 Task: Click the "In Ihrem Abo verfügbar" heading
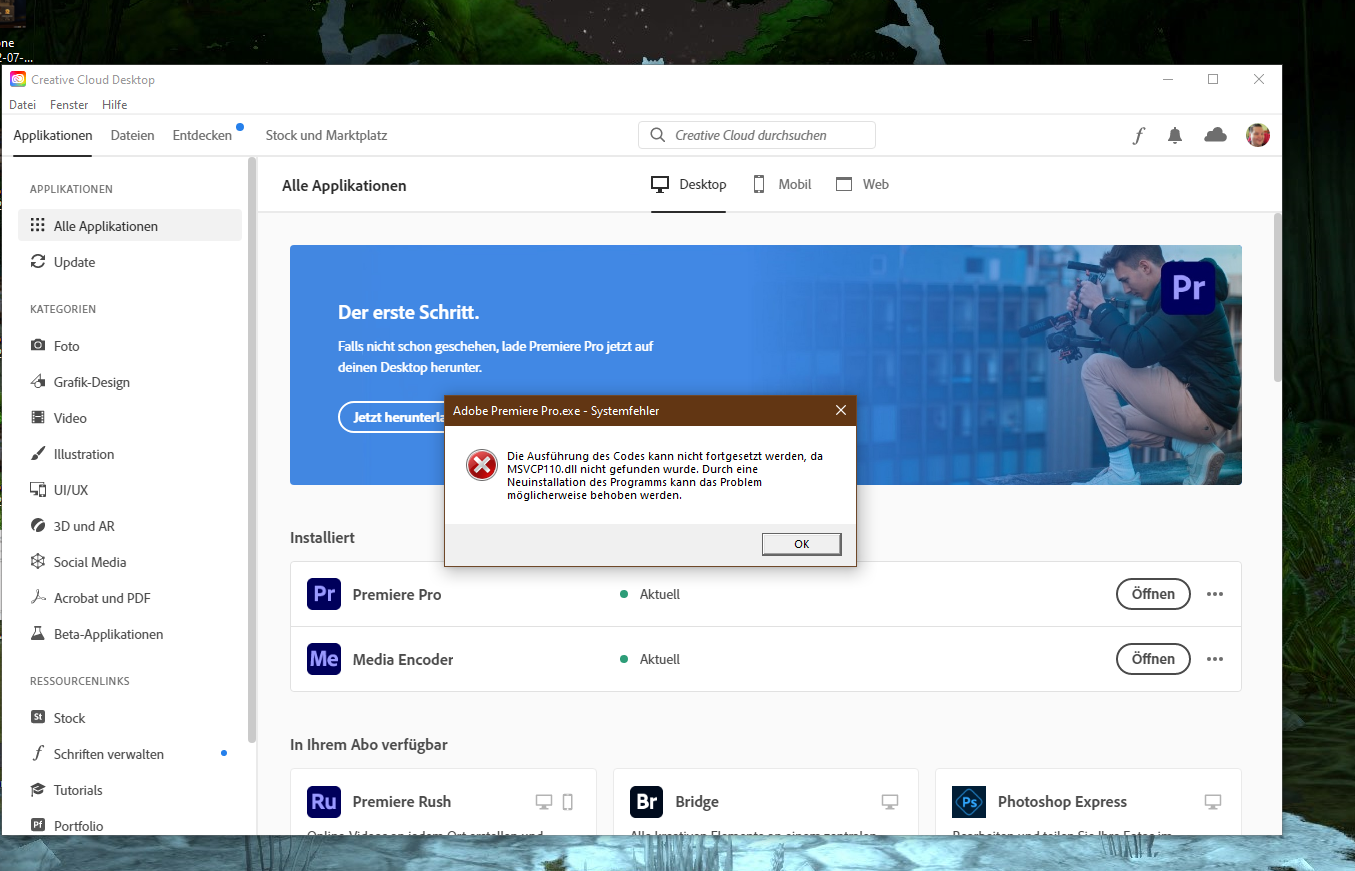pyautogui.click(x=369, y=745)
